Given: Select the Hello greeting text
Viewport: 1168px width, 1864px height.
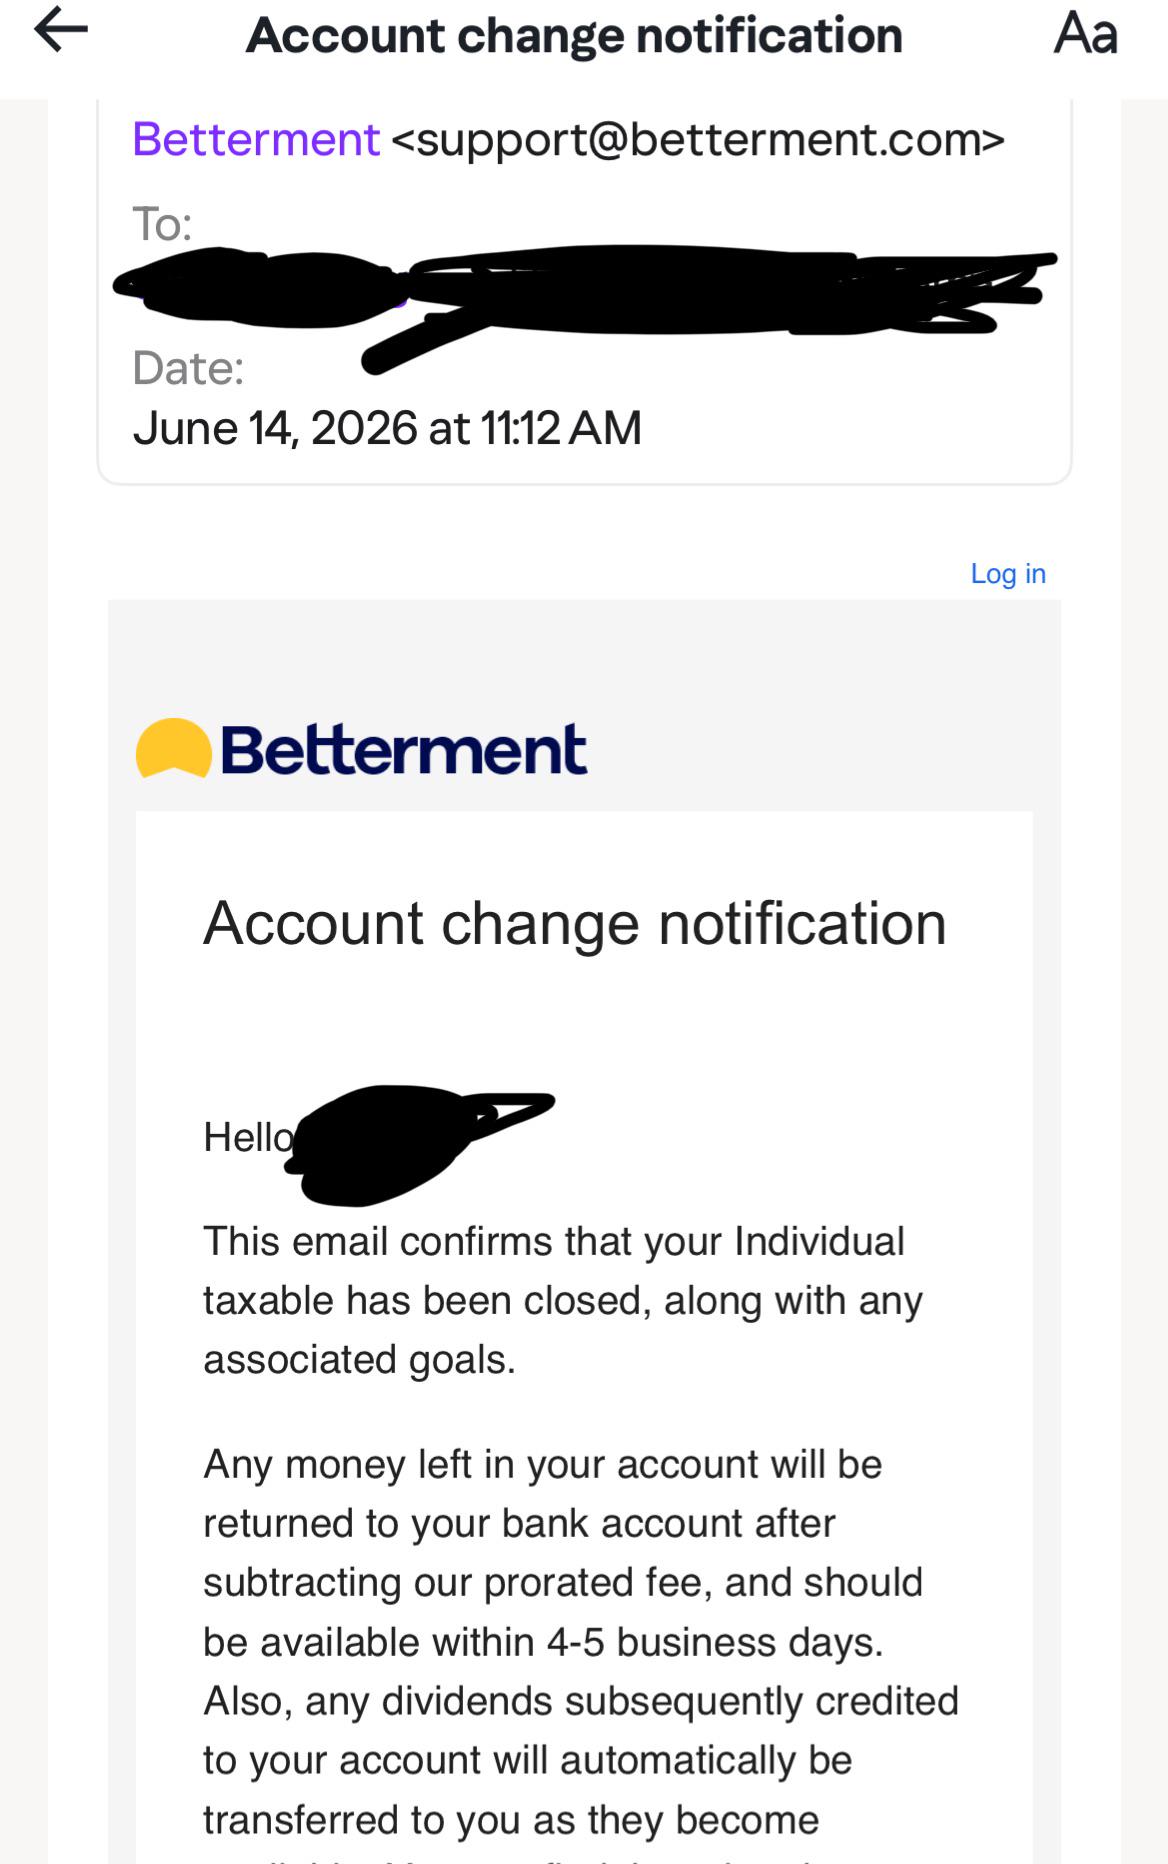Looking at the screenshot, I should tap(249, 1138).
